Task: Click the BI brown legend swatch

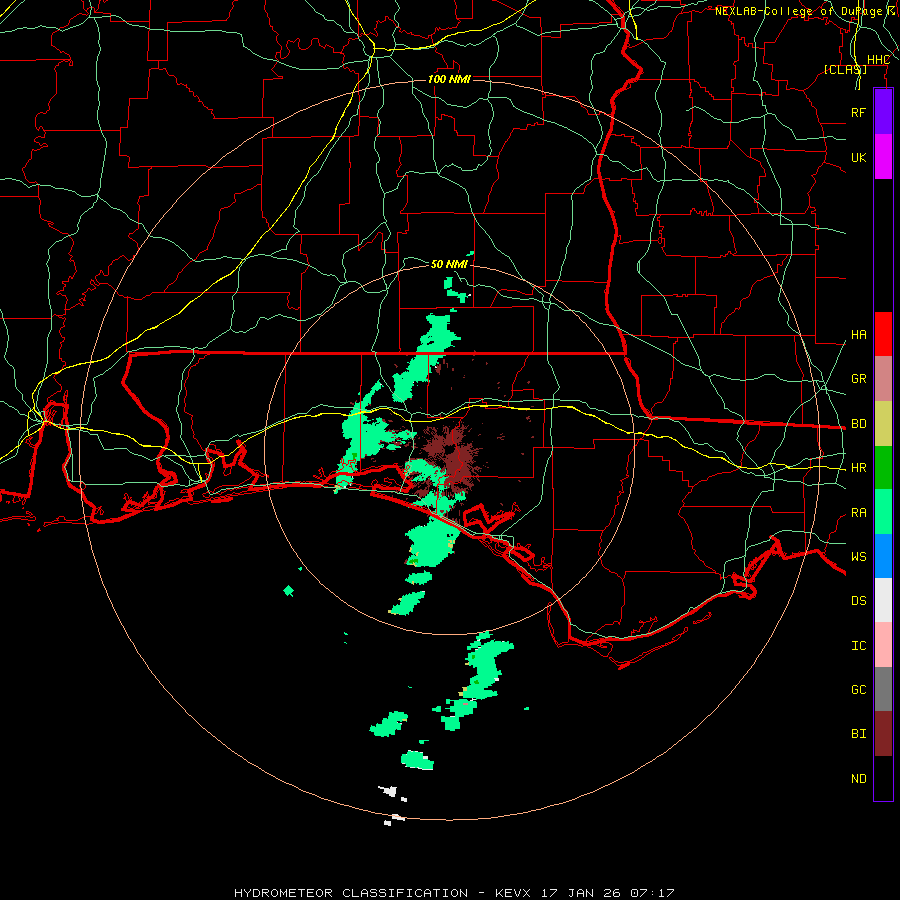Action: point(883,734)
